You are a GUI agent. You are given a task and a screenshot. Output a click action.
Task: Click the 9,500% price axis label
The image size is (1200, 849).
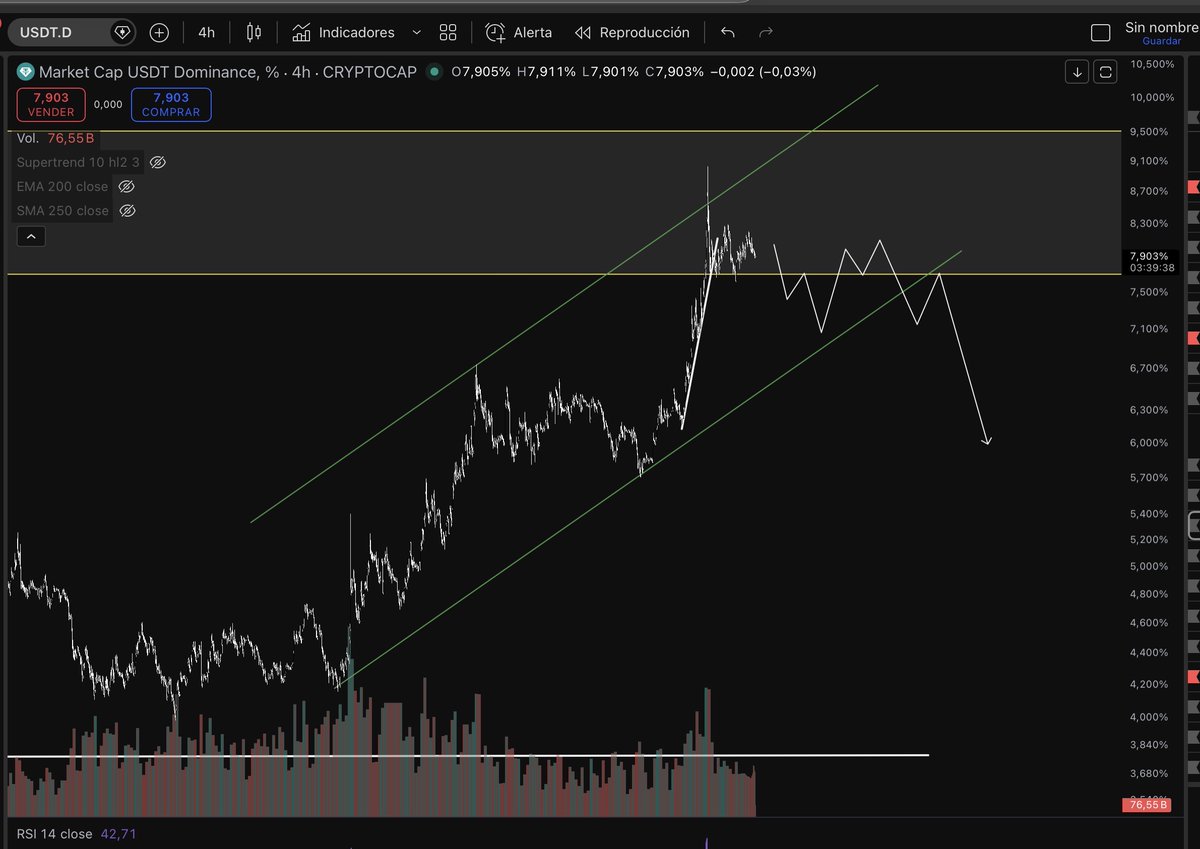(x=1150, y=131)
